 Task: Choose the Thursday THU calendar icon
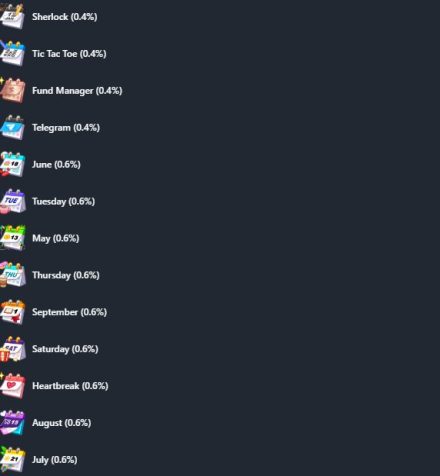[12, 275]
